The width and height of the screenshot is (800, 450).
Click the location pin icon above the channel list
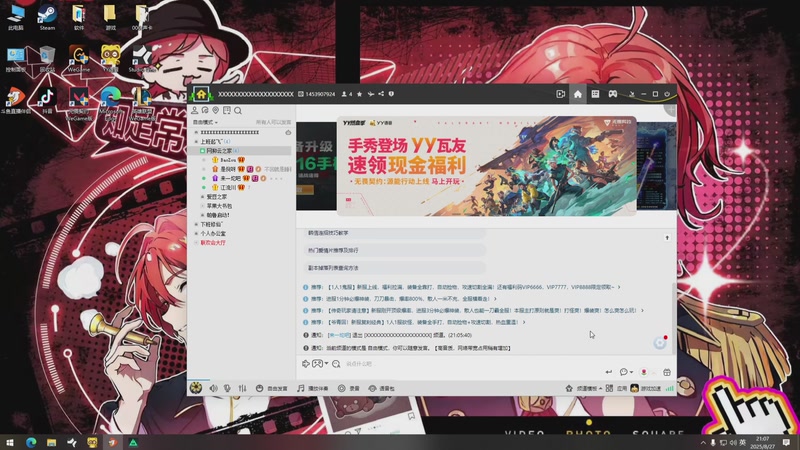click(216, 110)
